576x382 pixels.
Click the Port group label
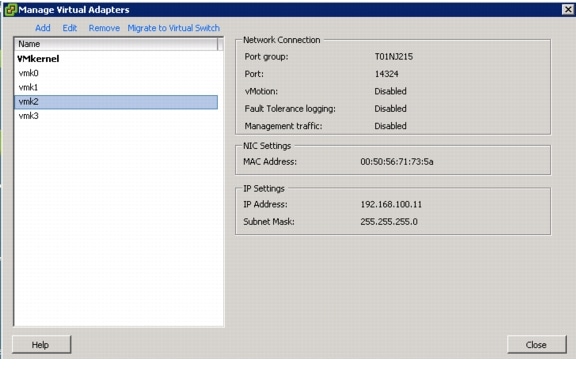(x=266, y=57)
